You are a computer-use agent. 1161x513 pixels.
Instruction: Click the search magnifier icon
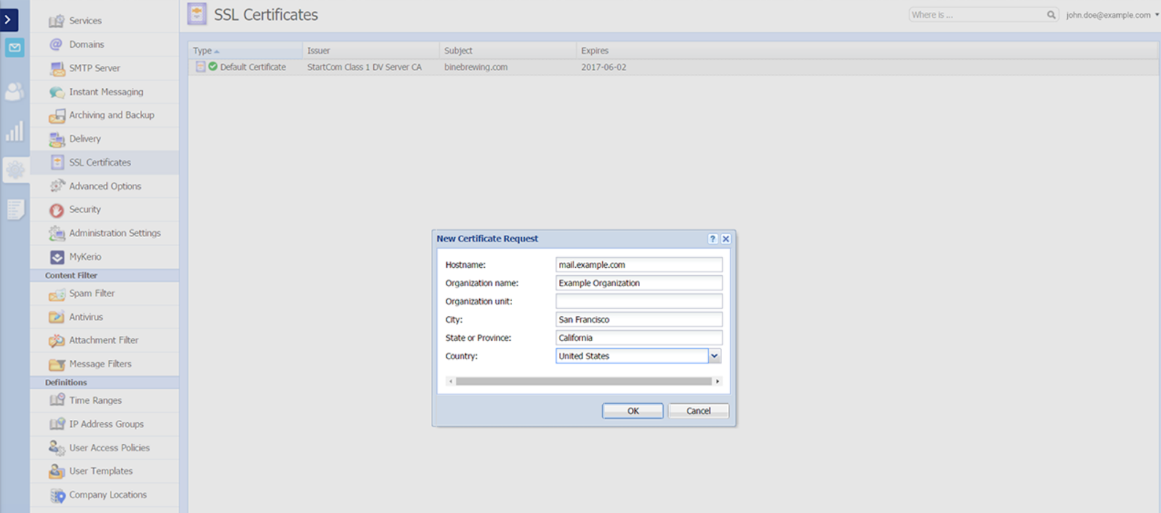pos(1051,15)
